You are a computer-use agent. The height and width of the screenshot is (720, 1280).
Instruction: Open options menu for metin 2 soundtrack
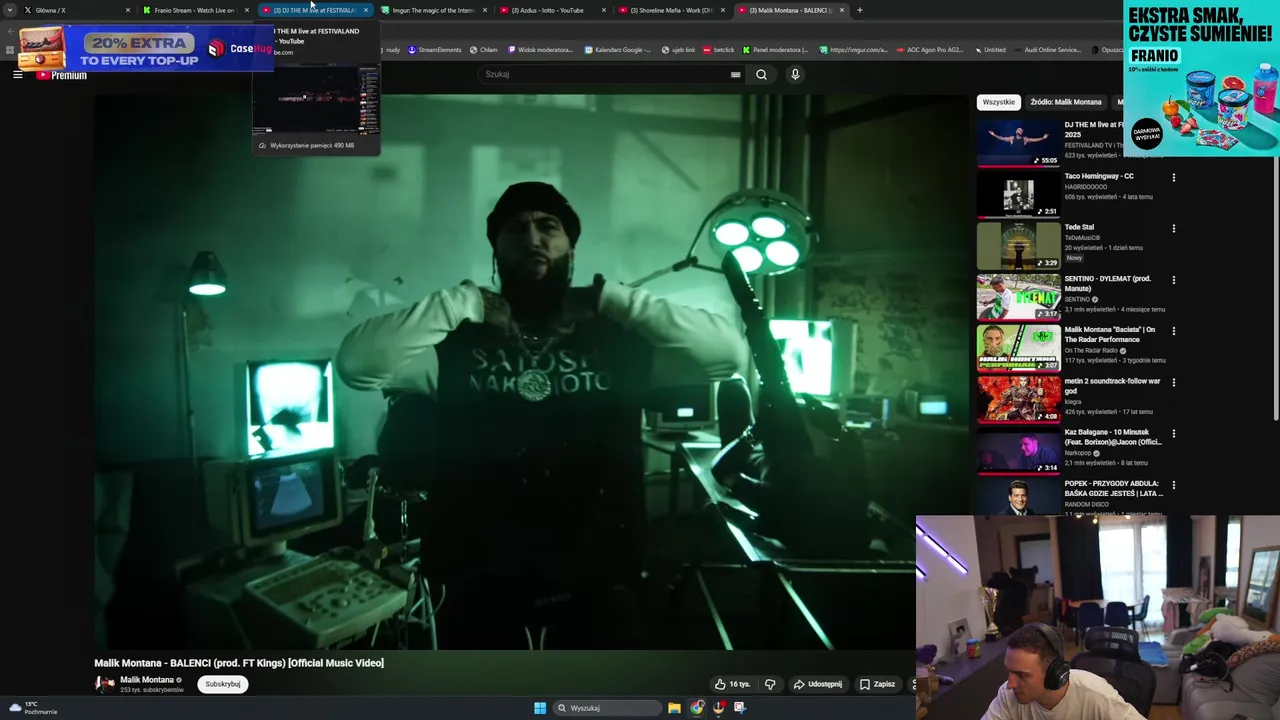pos(1173,383)
